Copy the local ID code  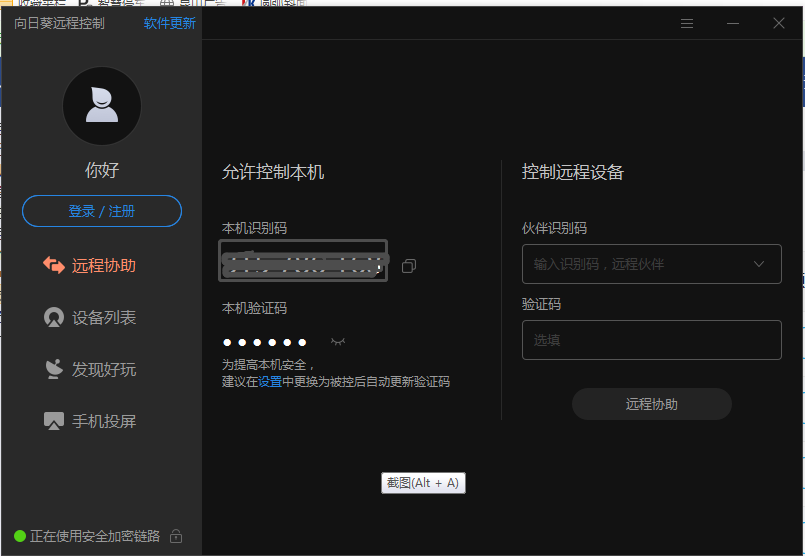click(x=409, y=266)
